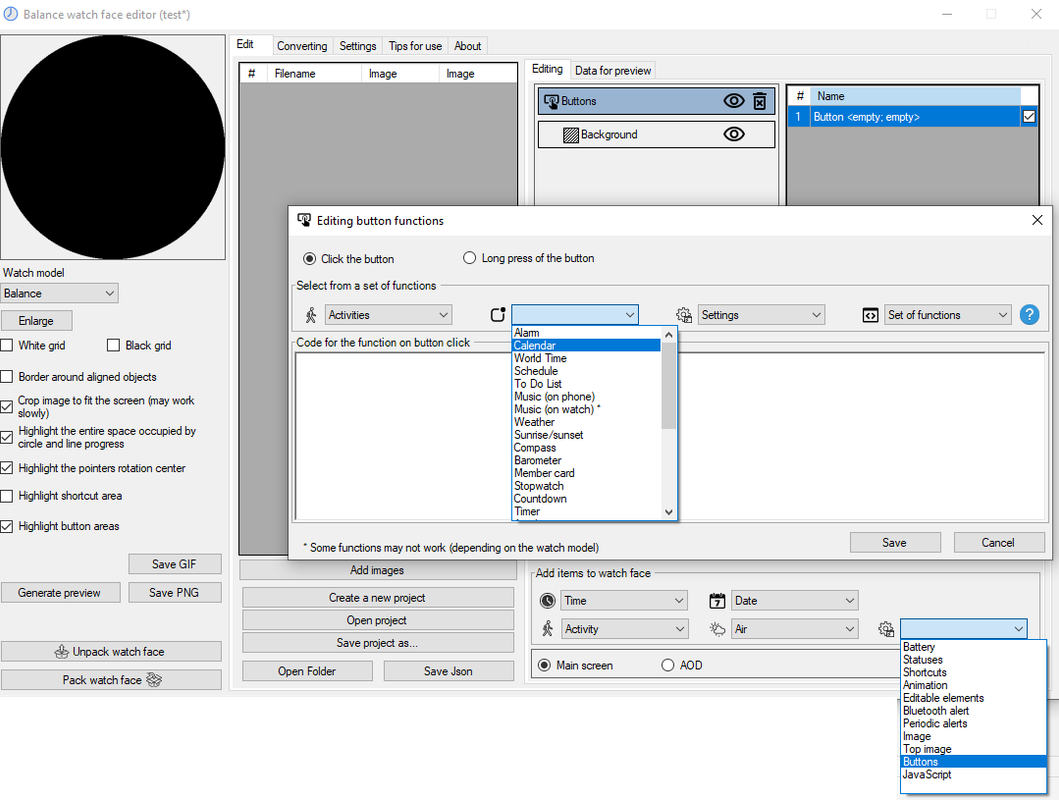
Task: Open the Data for preview tab
Action: pyautogui.click(x=613, y=70)
